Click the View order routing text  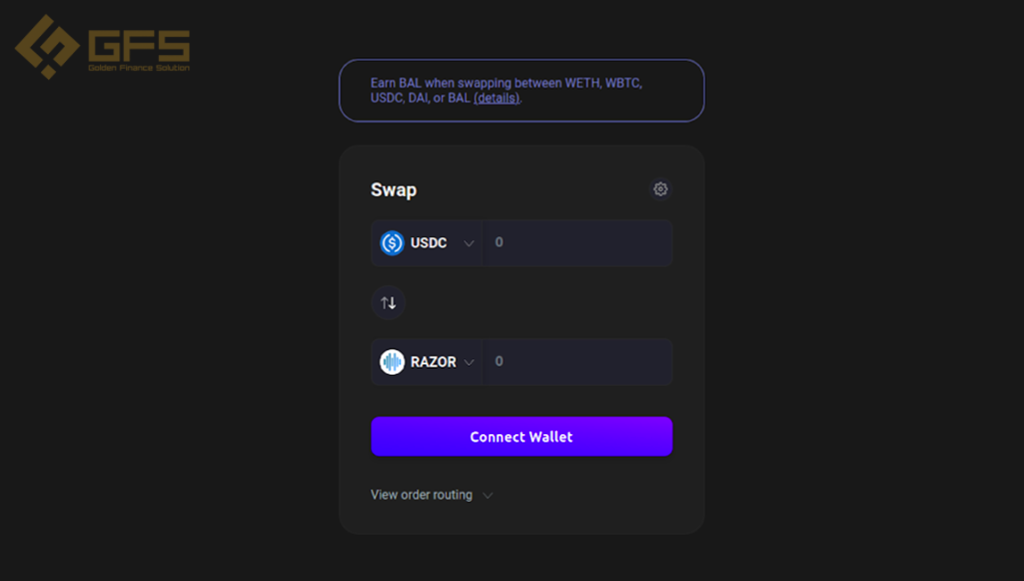pyautogui.click(x=422, y=495)
